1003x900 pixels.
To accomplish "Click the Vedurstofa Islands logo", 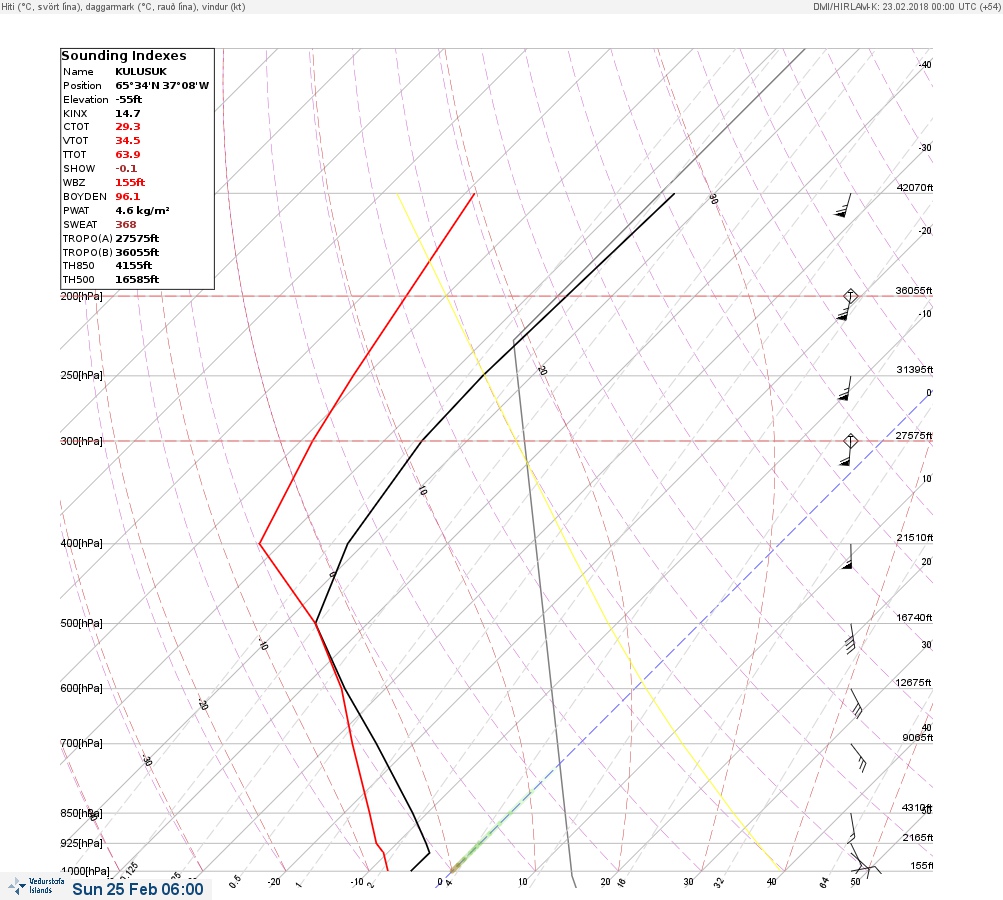I will coord(37,886).
